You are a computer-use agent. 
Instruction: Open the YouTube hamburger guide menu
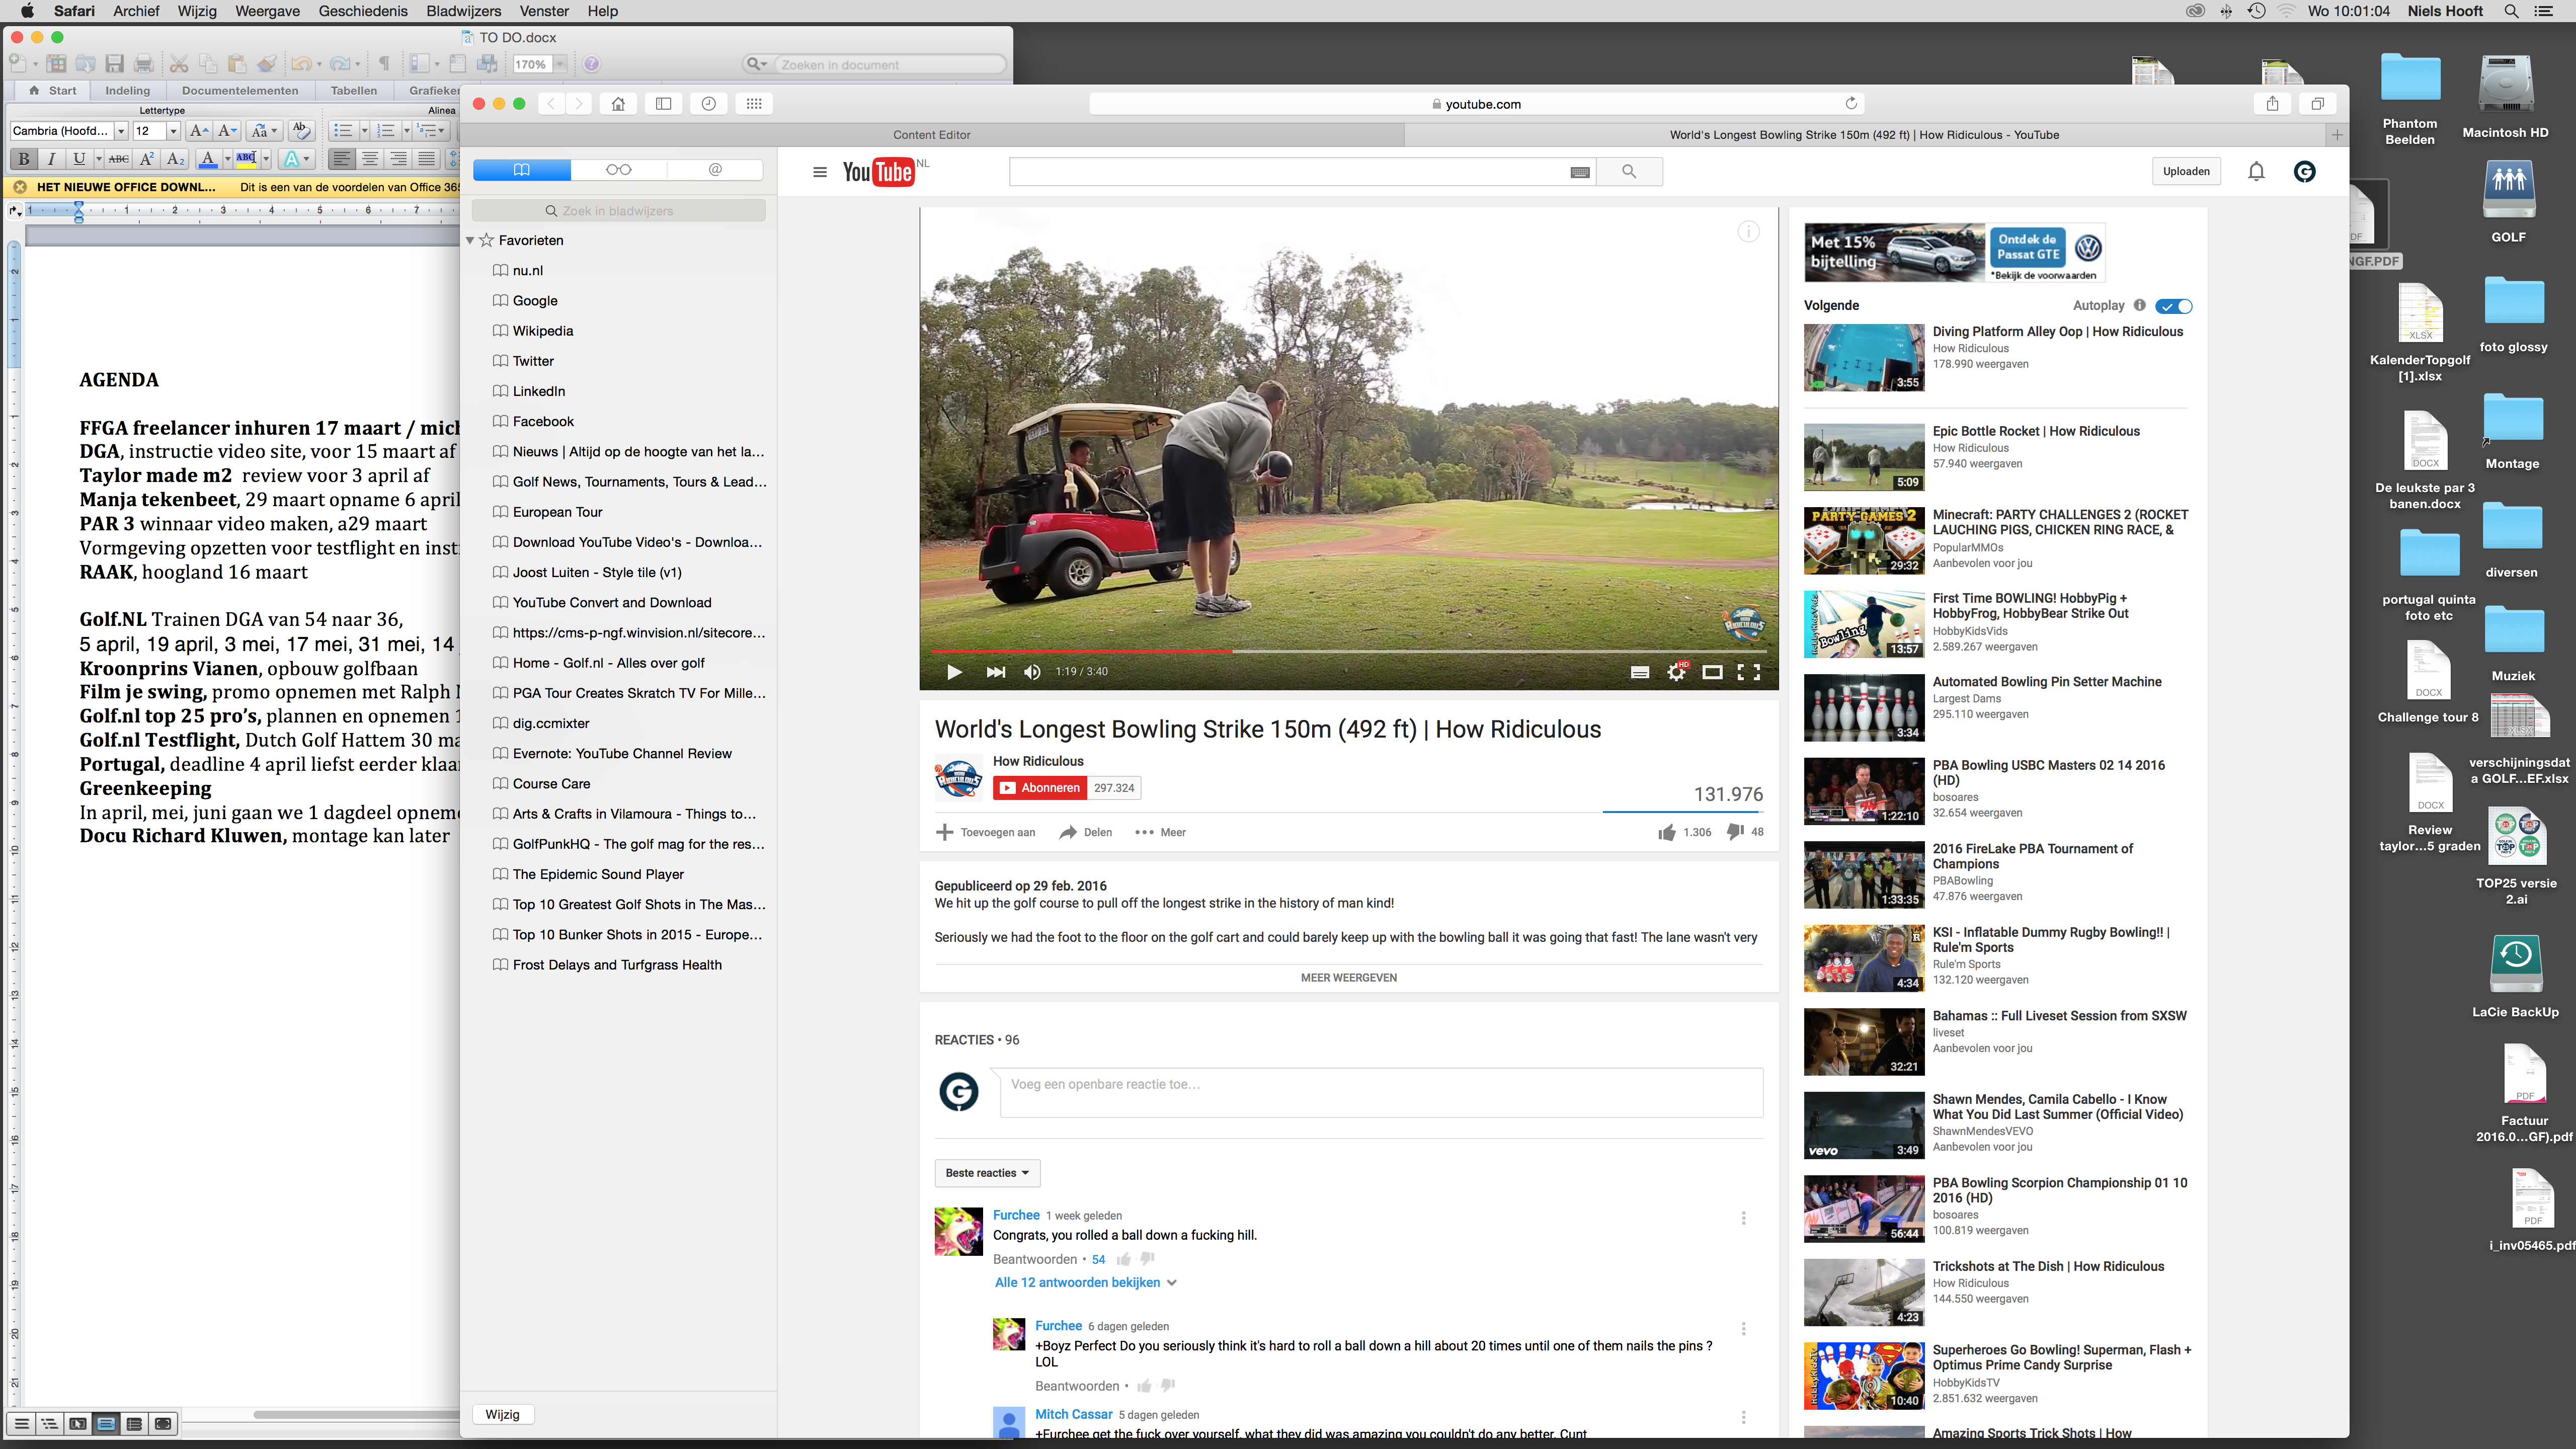pyautogui.click(x=819, y=172)
